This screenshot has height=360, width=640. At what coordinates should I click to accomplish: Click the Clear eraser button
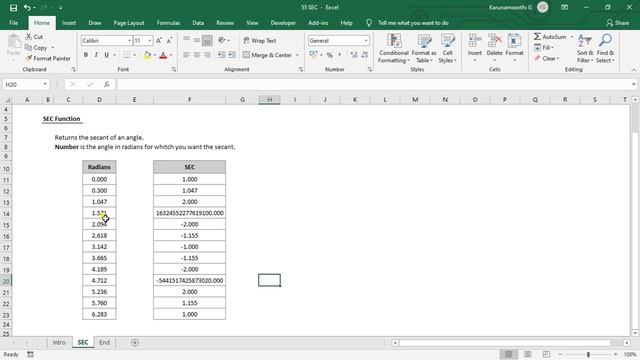pyautogui.click(x=546, y=58)
